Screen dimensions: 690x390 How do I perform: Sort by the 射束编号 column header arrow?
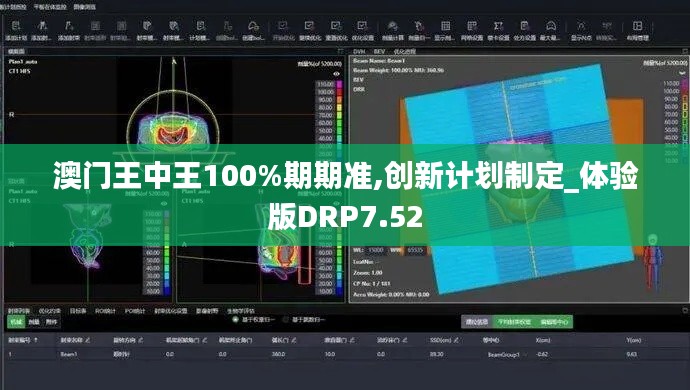click(x=36, y=340)
